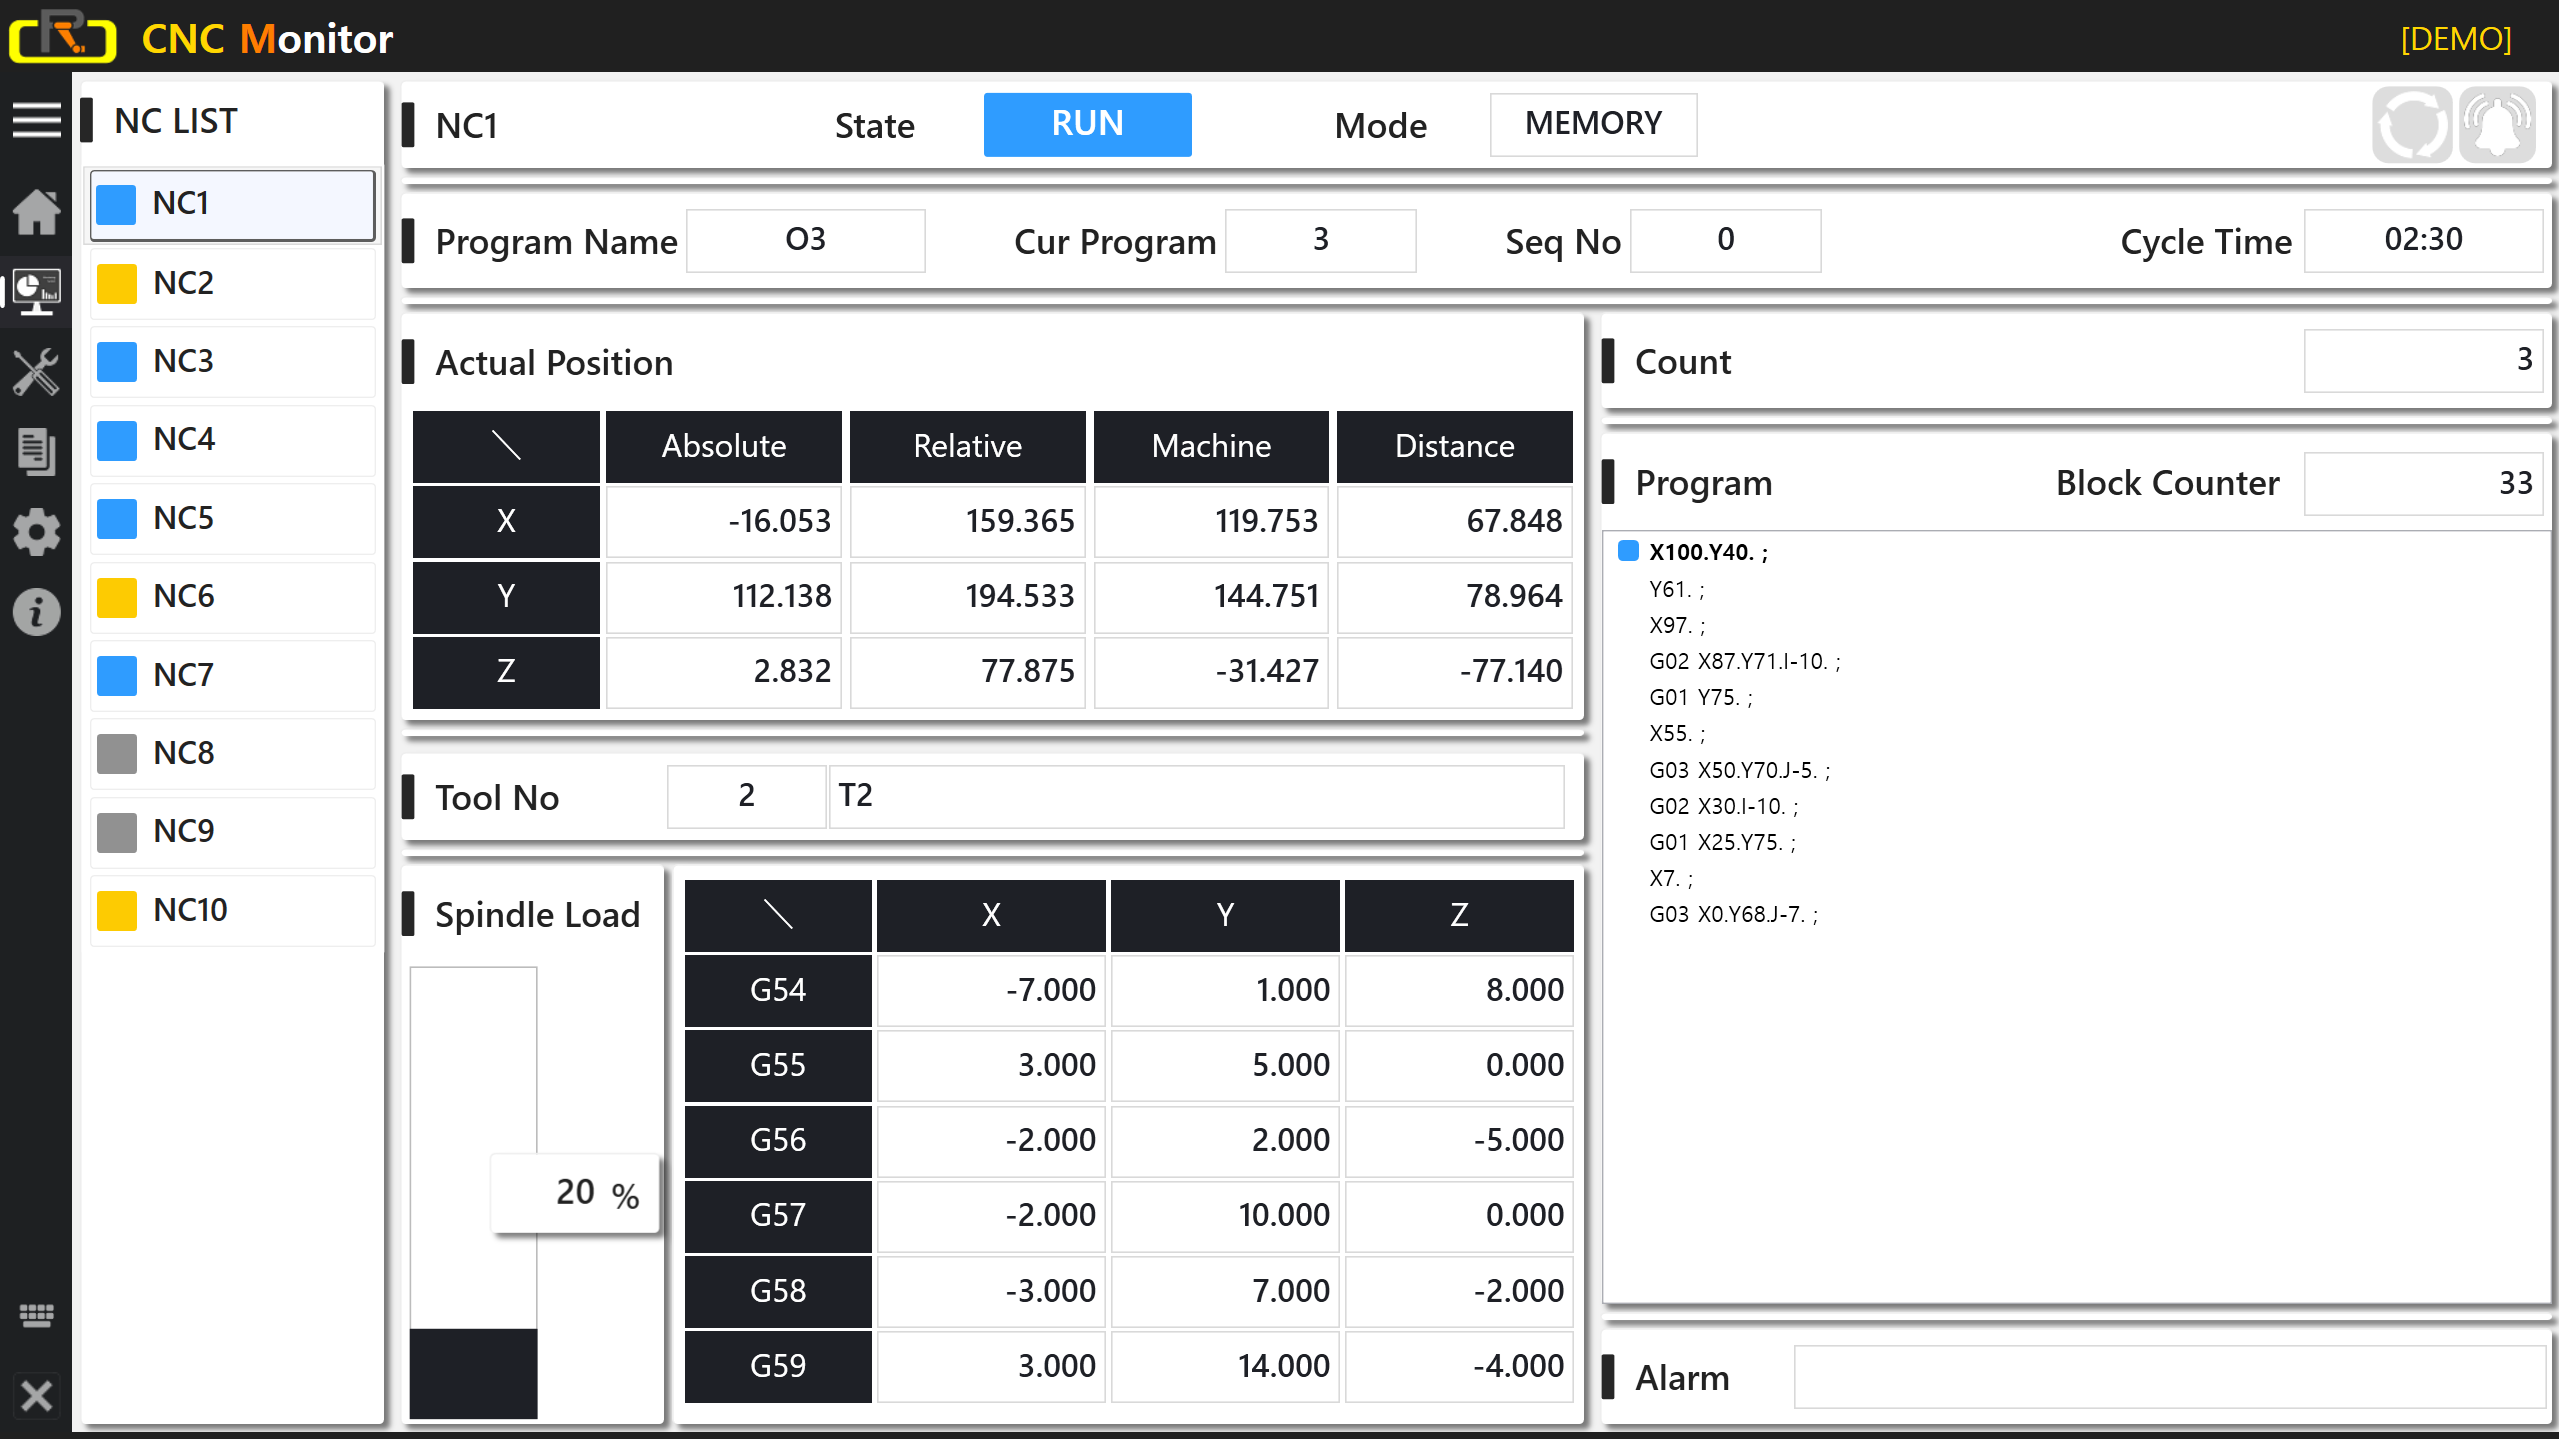Click the Alarm message field
This screenshot has width=2559, height=1439.
[2169, 1377]
